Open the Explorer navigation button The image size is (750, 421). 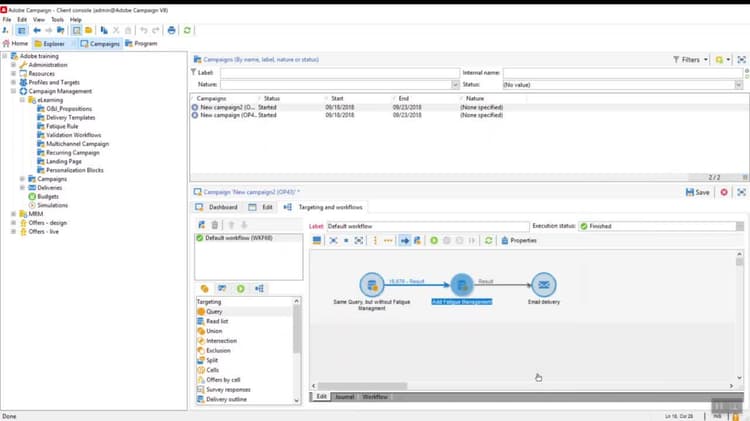tap(50, 44)
